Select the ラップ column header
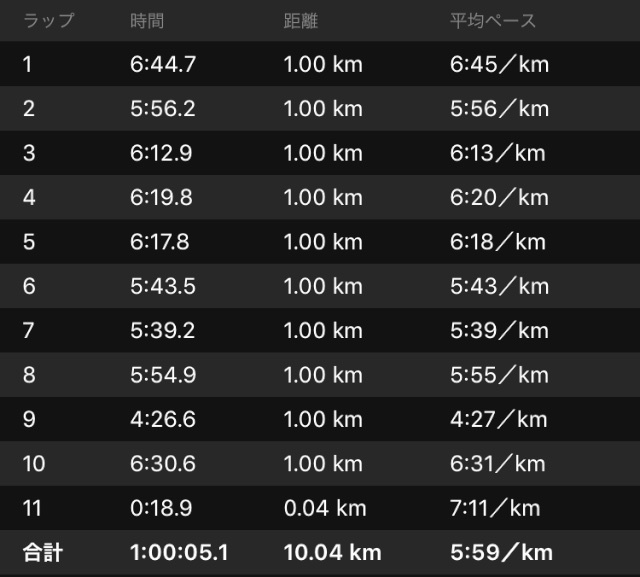 49,20
